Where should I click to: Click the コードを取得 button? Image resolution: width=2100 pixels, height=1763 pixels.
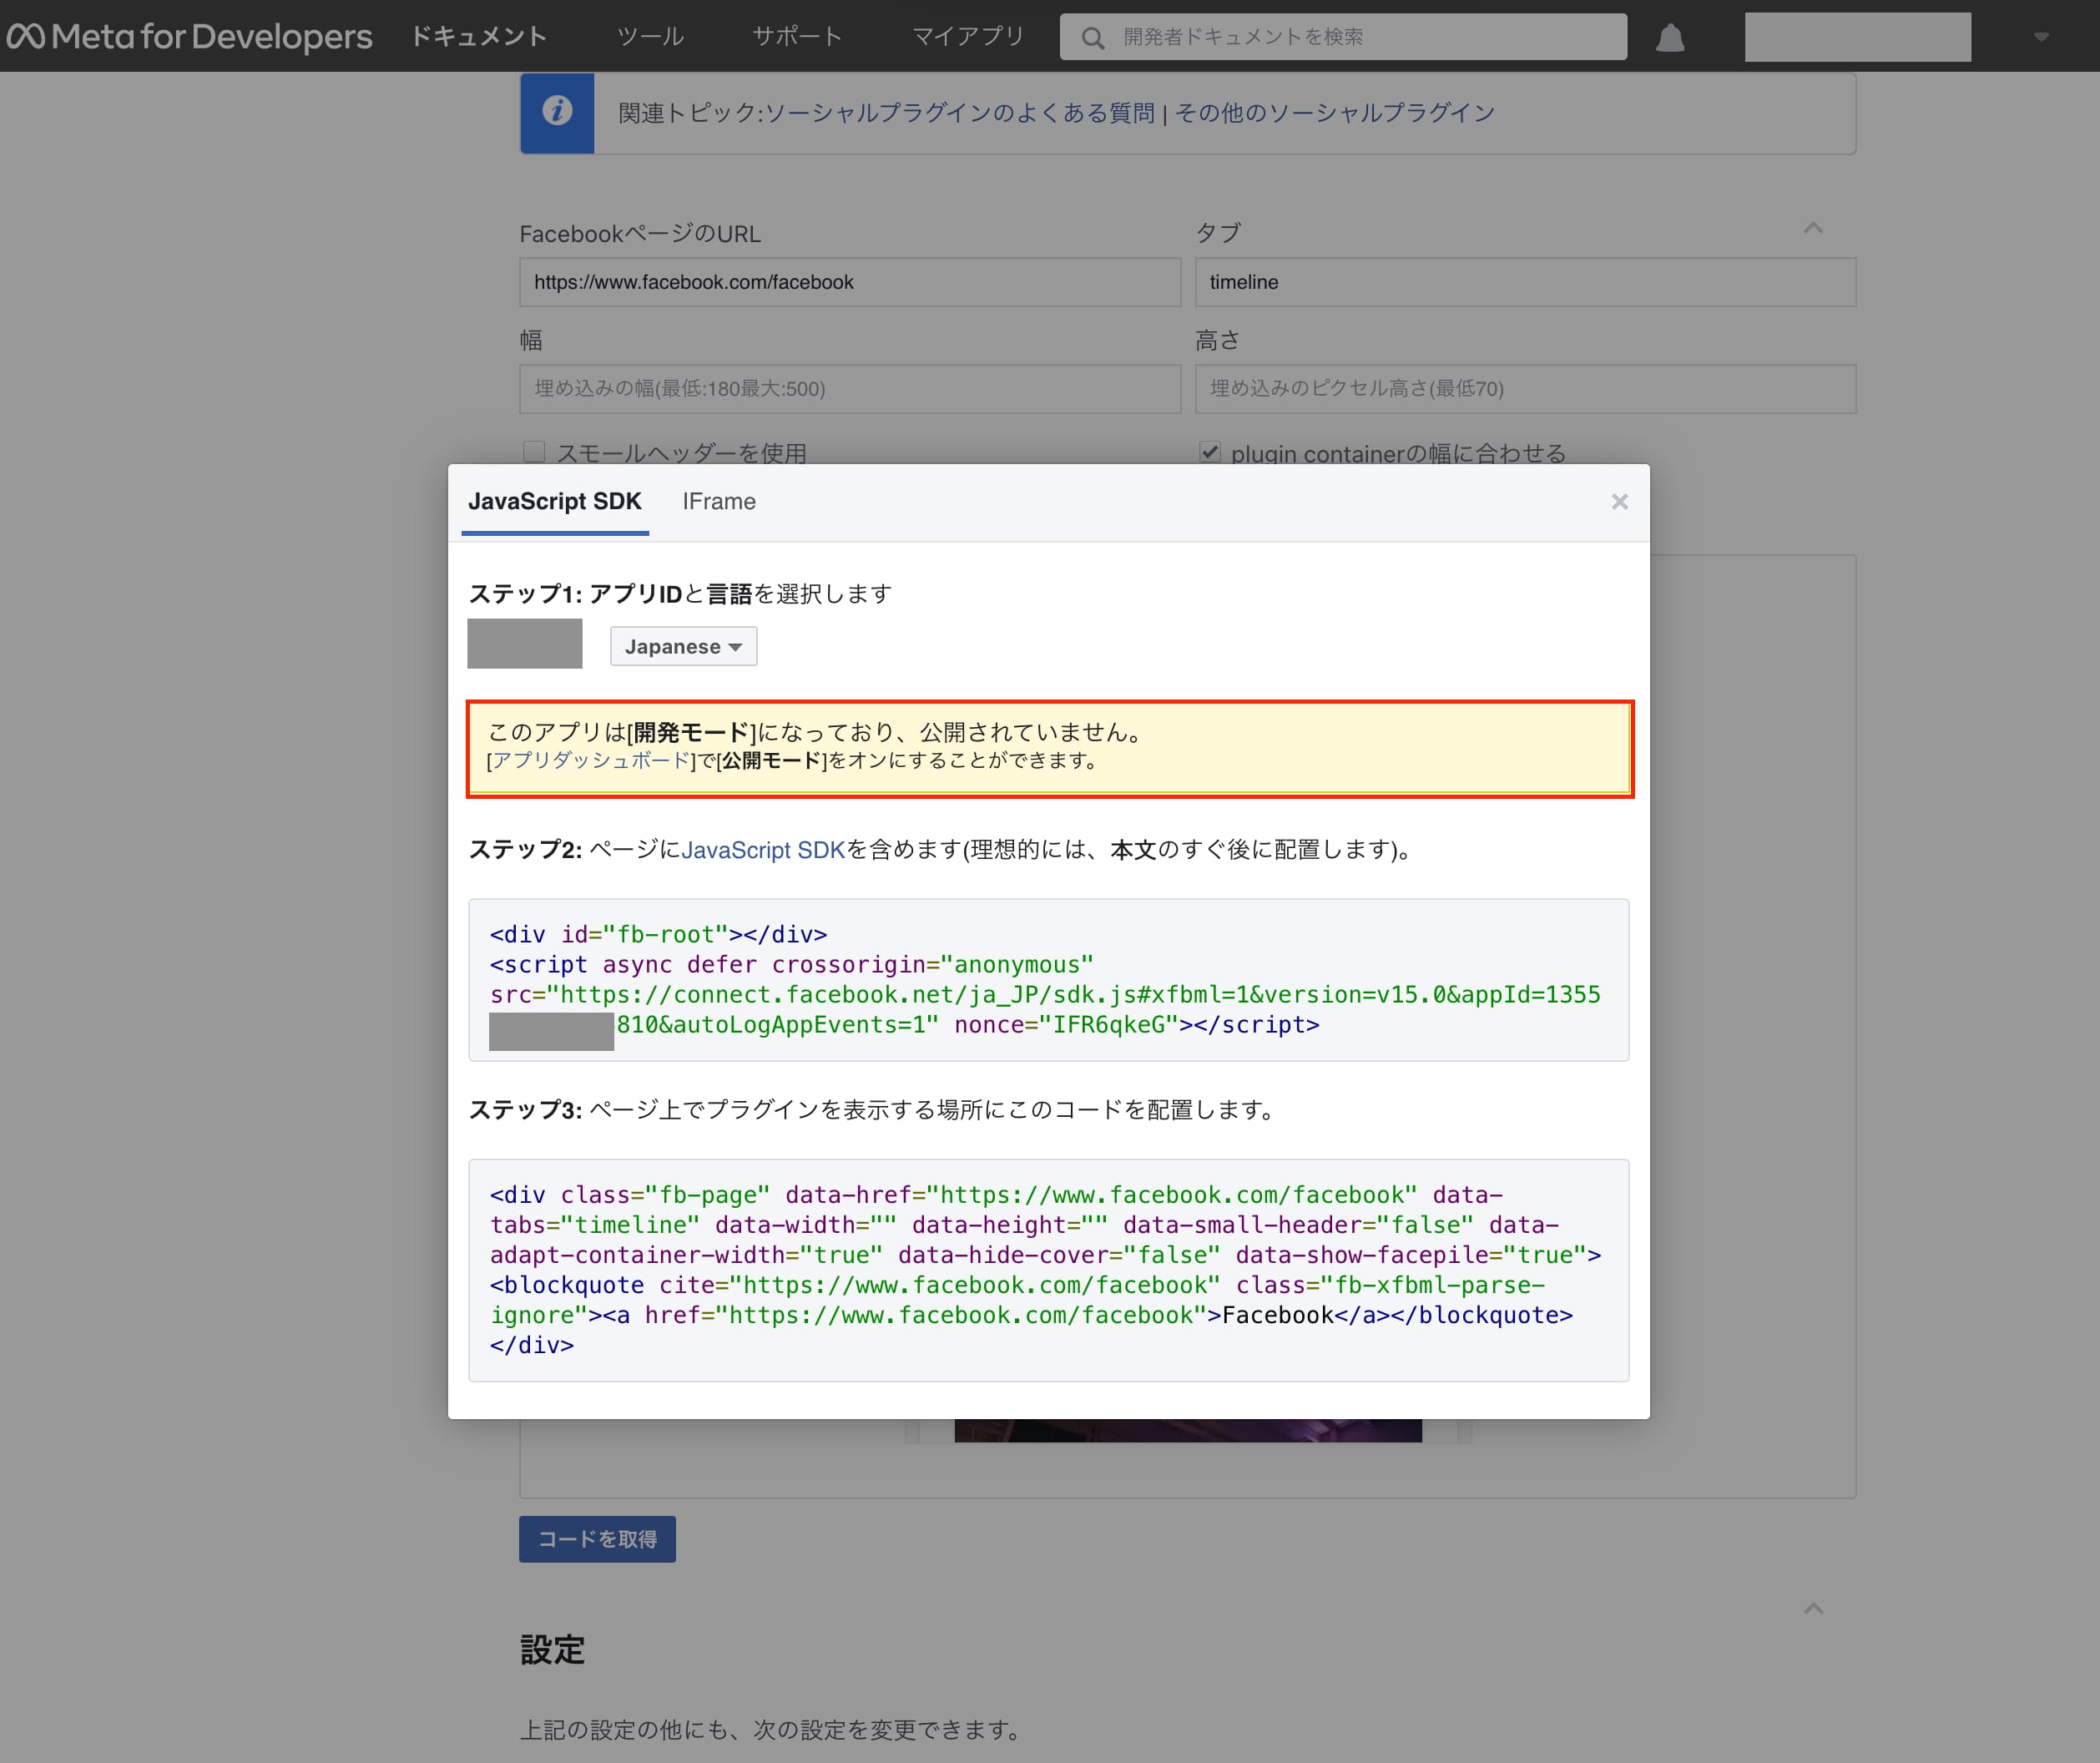coord(597,1539)
